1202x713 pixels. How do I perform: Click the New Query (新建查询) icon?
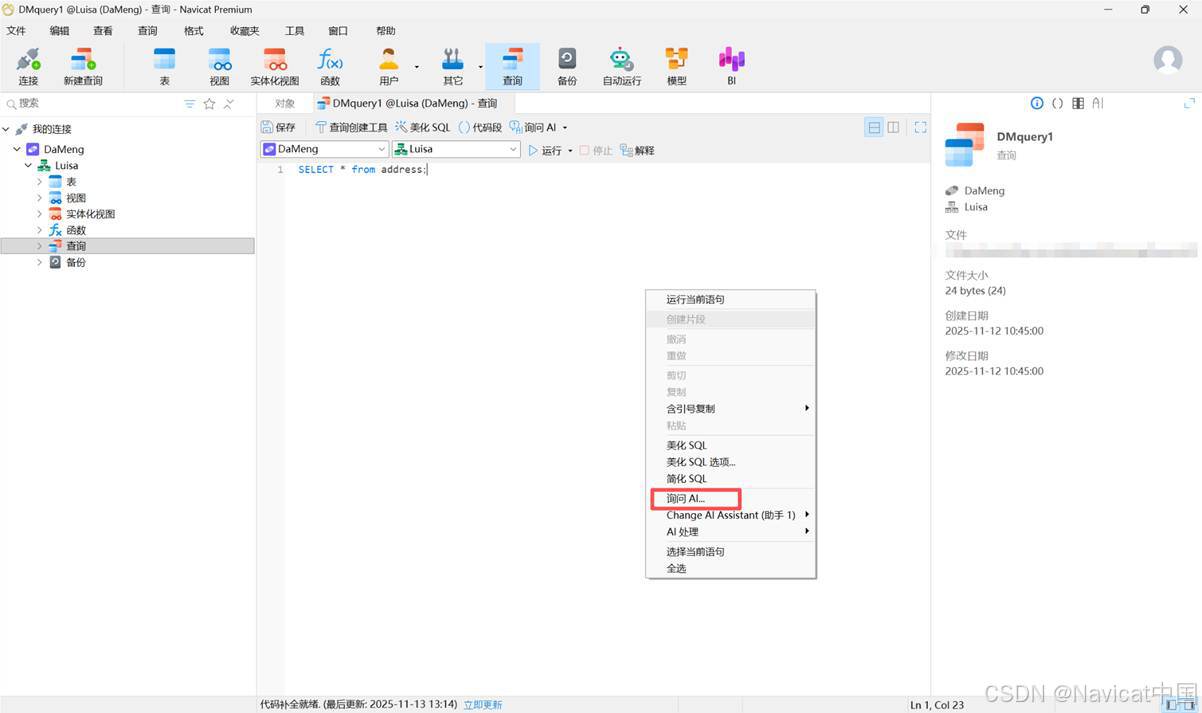[x=83, y=66]
